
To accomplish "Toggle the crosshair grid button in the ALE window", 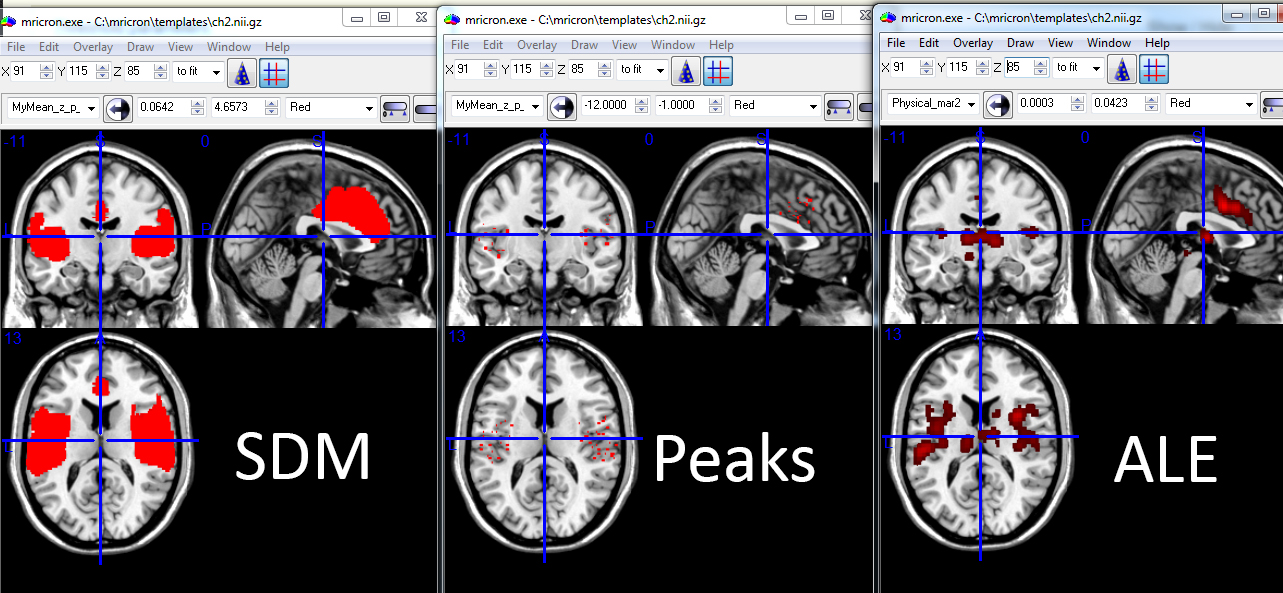I will (1154, 69).
